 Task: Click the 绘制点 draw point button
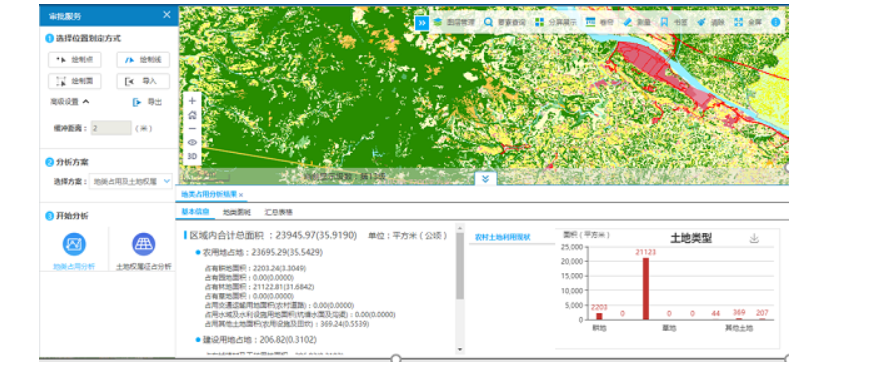tap(75, 60)
